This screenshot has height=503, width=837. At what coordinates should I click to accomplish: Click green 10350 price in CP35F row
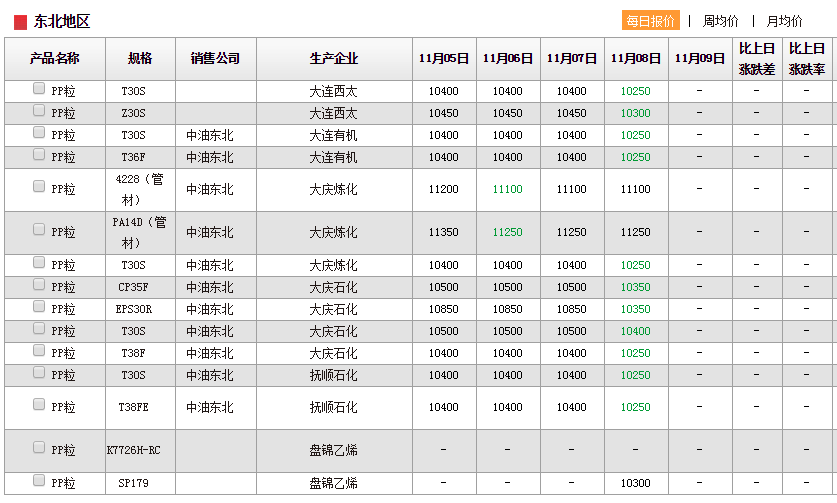point(636,287)
